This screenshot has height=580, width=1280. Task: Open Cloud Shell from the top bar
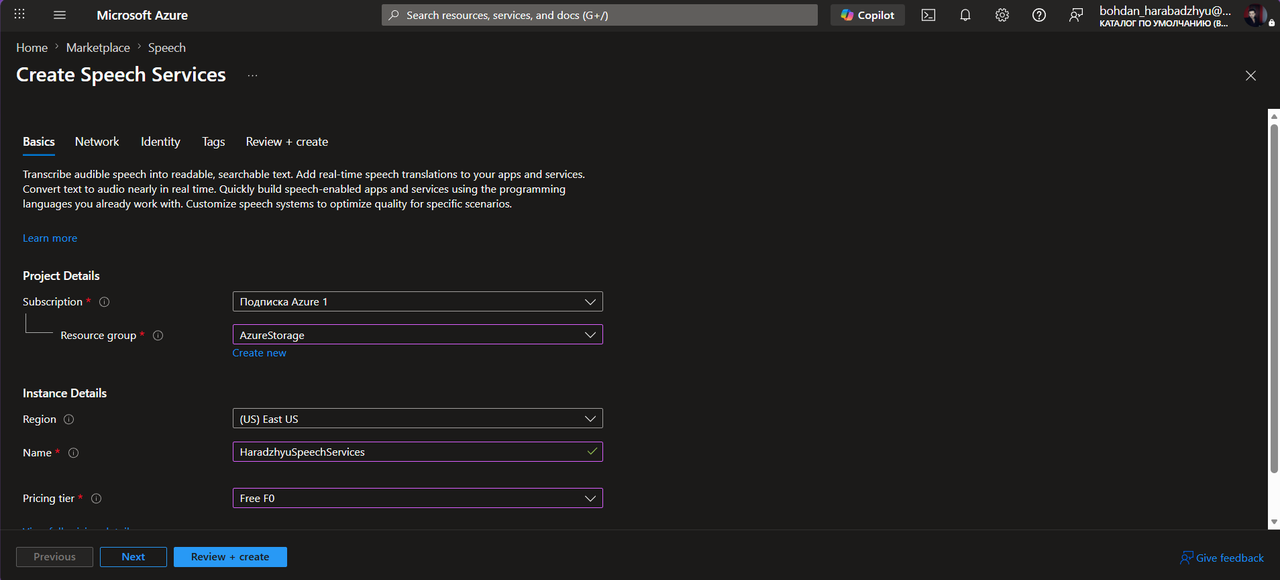pos(928,15)
